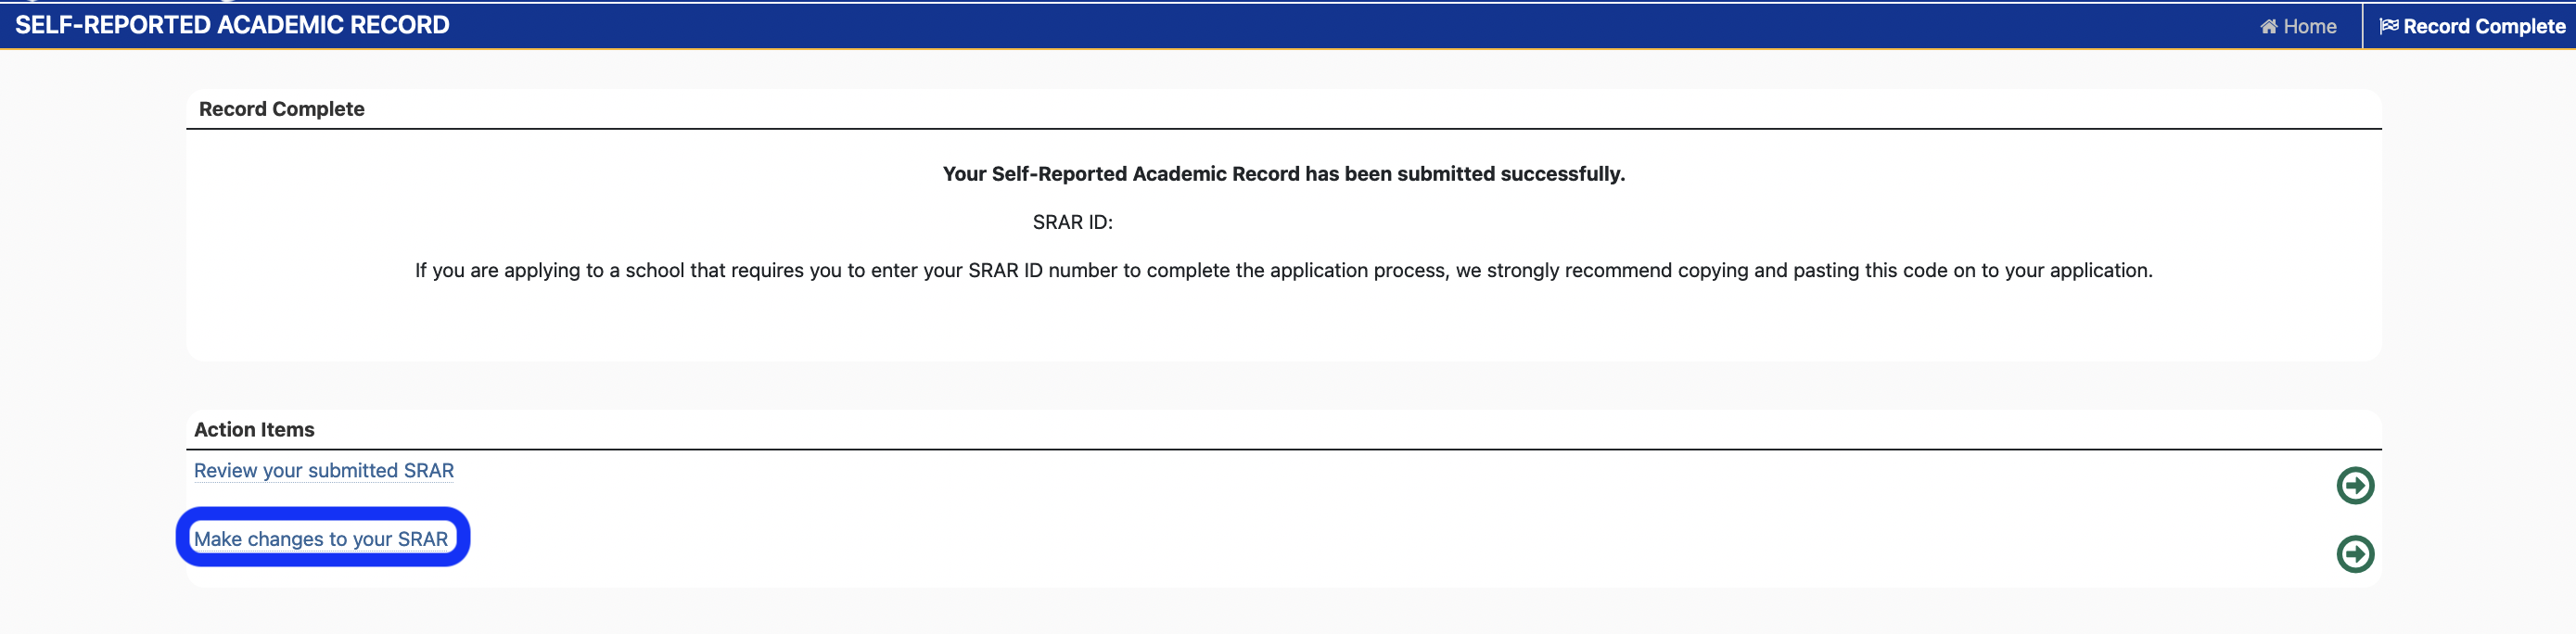Open the Review your submitted SRAR link
This screenshot has width=2576, height=634.
pyautogui.click(x=323, y=471)
